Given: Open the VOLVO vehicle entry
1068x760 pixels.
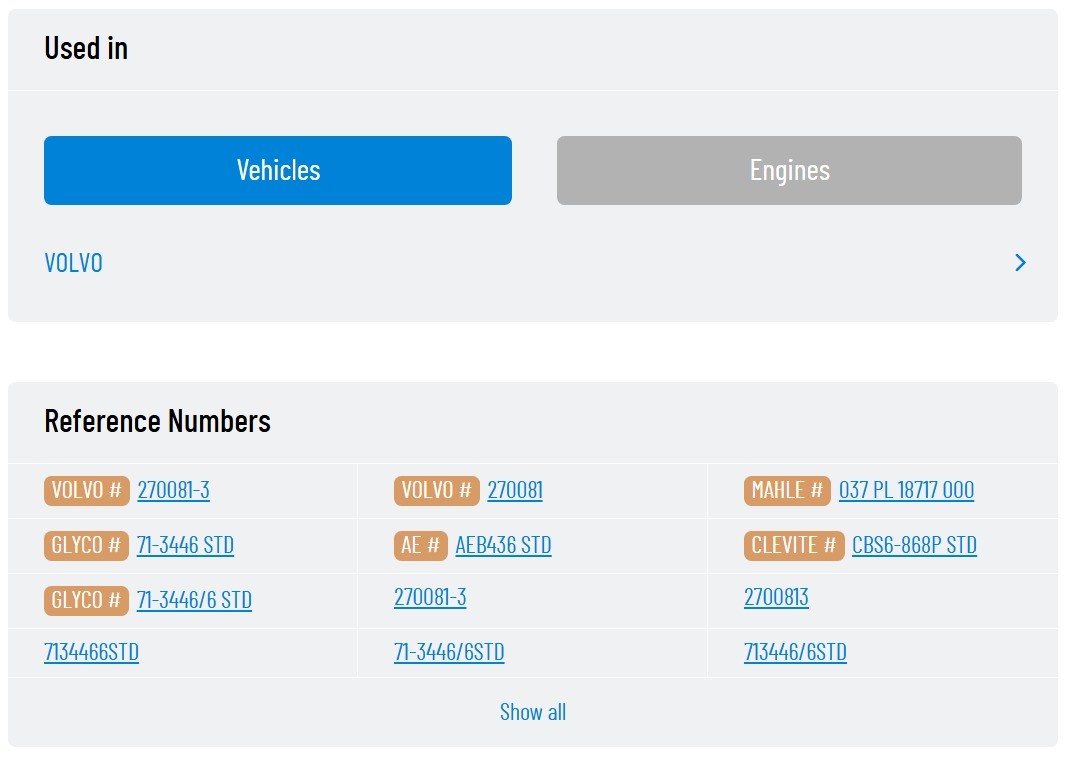Looking at the screenshot, I should click(x=74, y=263).
